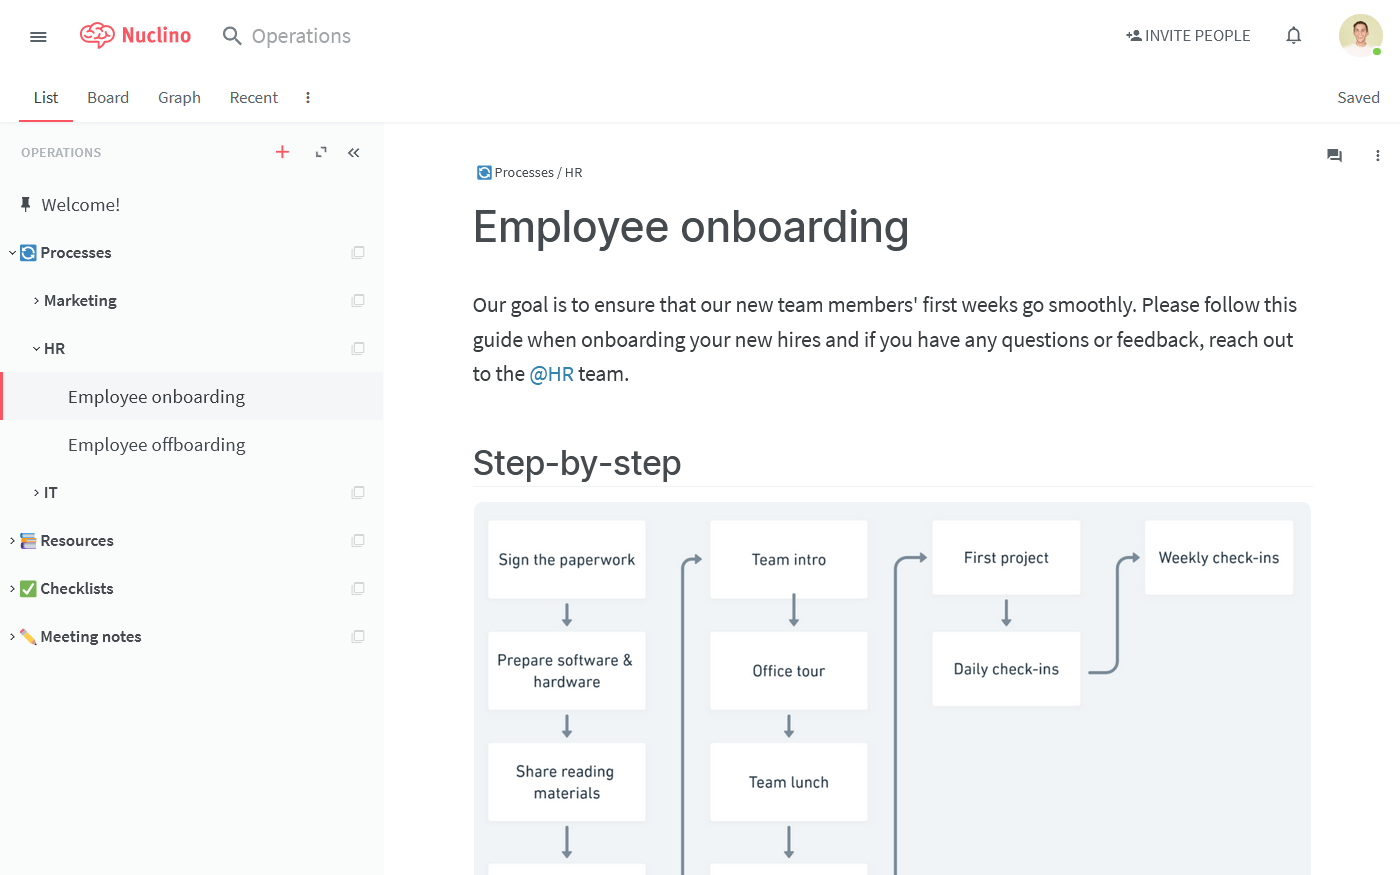Click the Office tour flowchart box
Screen dimensions: 1400x875
click(x=789, y=671)
